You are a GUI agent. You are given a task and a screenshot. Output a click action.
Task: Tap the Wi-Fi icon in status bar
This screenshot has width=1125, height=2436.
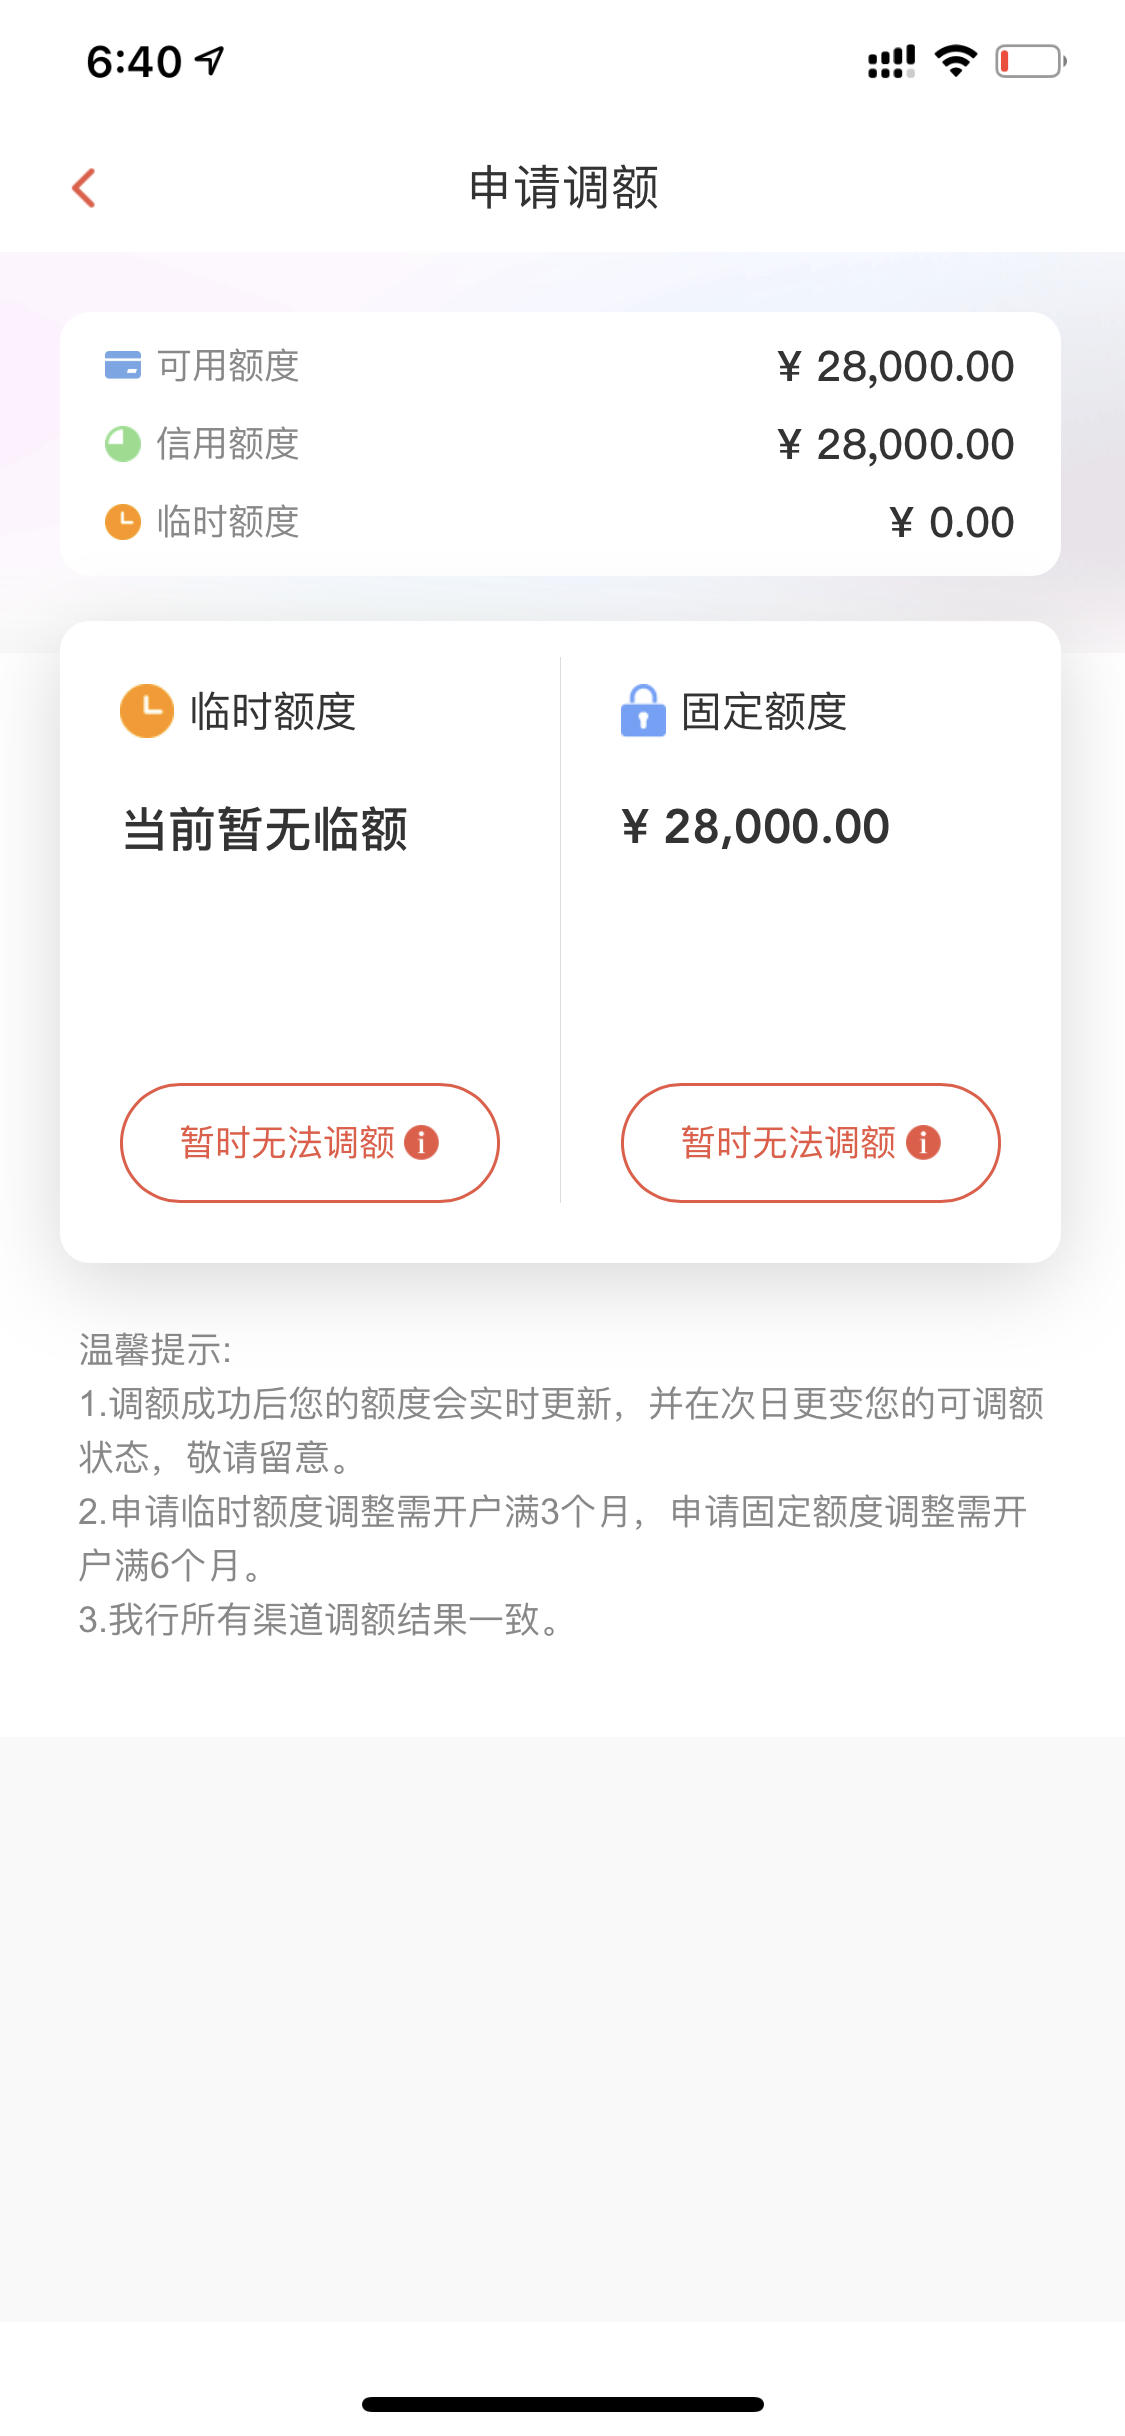pos(956,61)
